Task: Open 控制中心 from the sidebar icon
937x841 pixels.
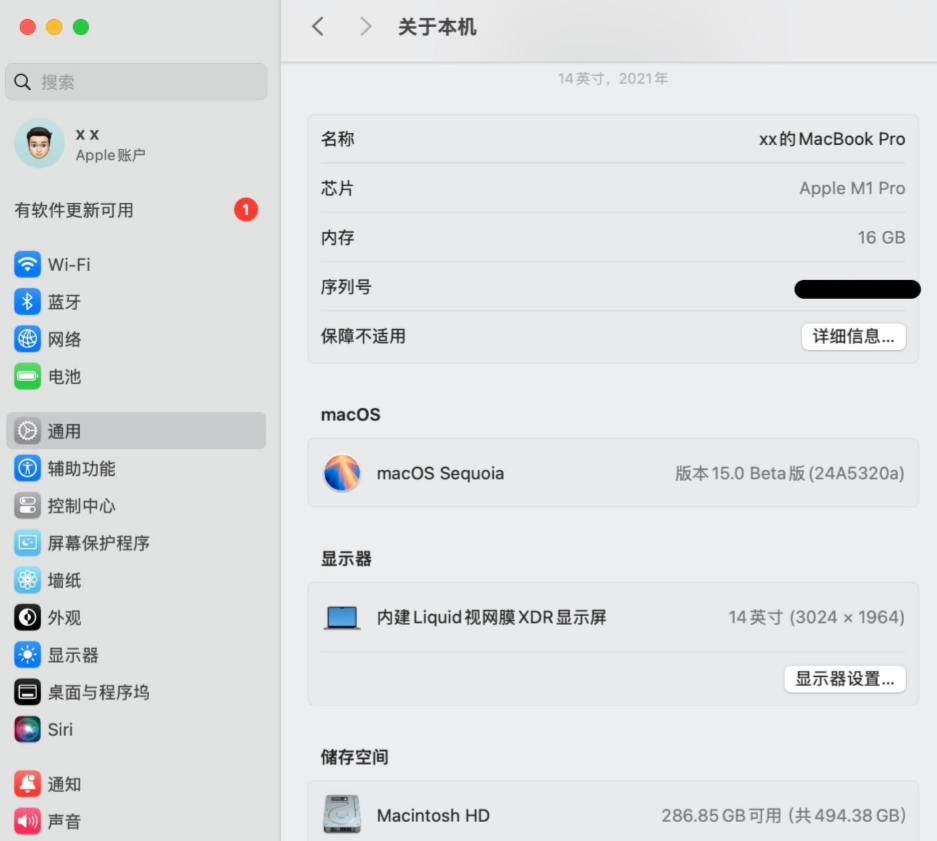Action: [27, 506]
